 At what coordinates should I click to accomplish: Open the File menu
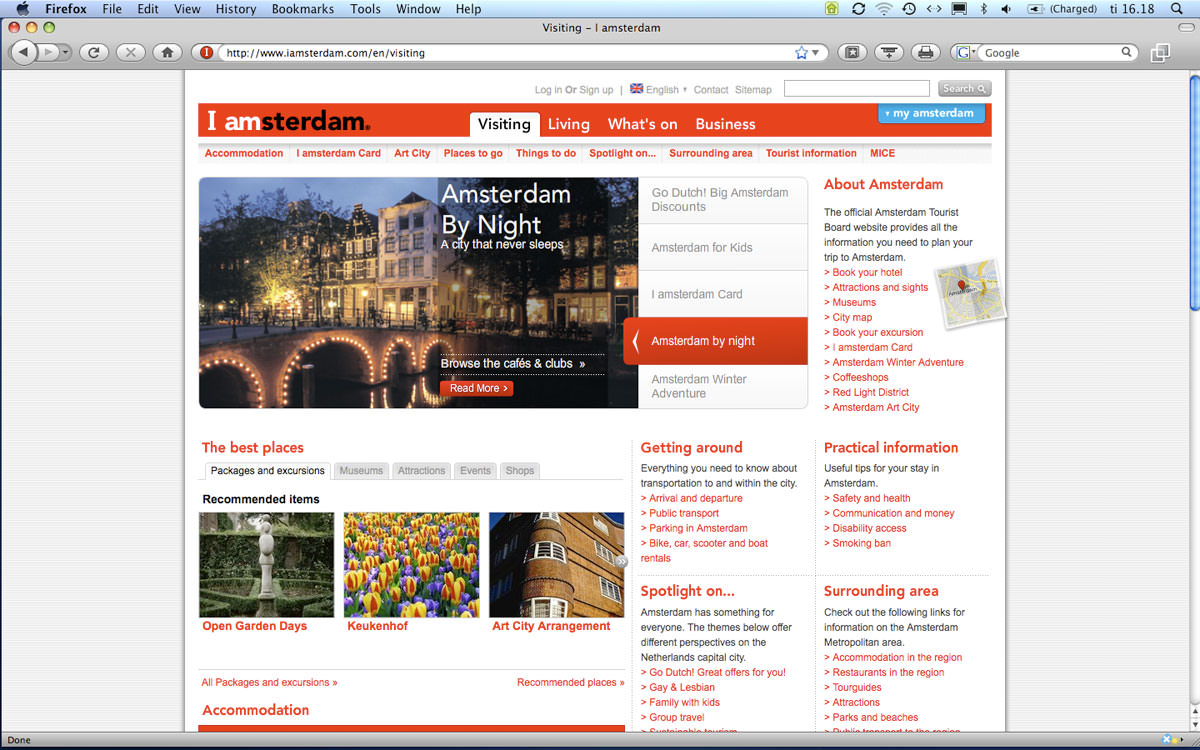tap(112, 9)
